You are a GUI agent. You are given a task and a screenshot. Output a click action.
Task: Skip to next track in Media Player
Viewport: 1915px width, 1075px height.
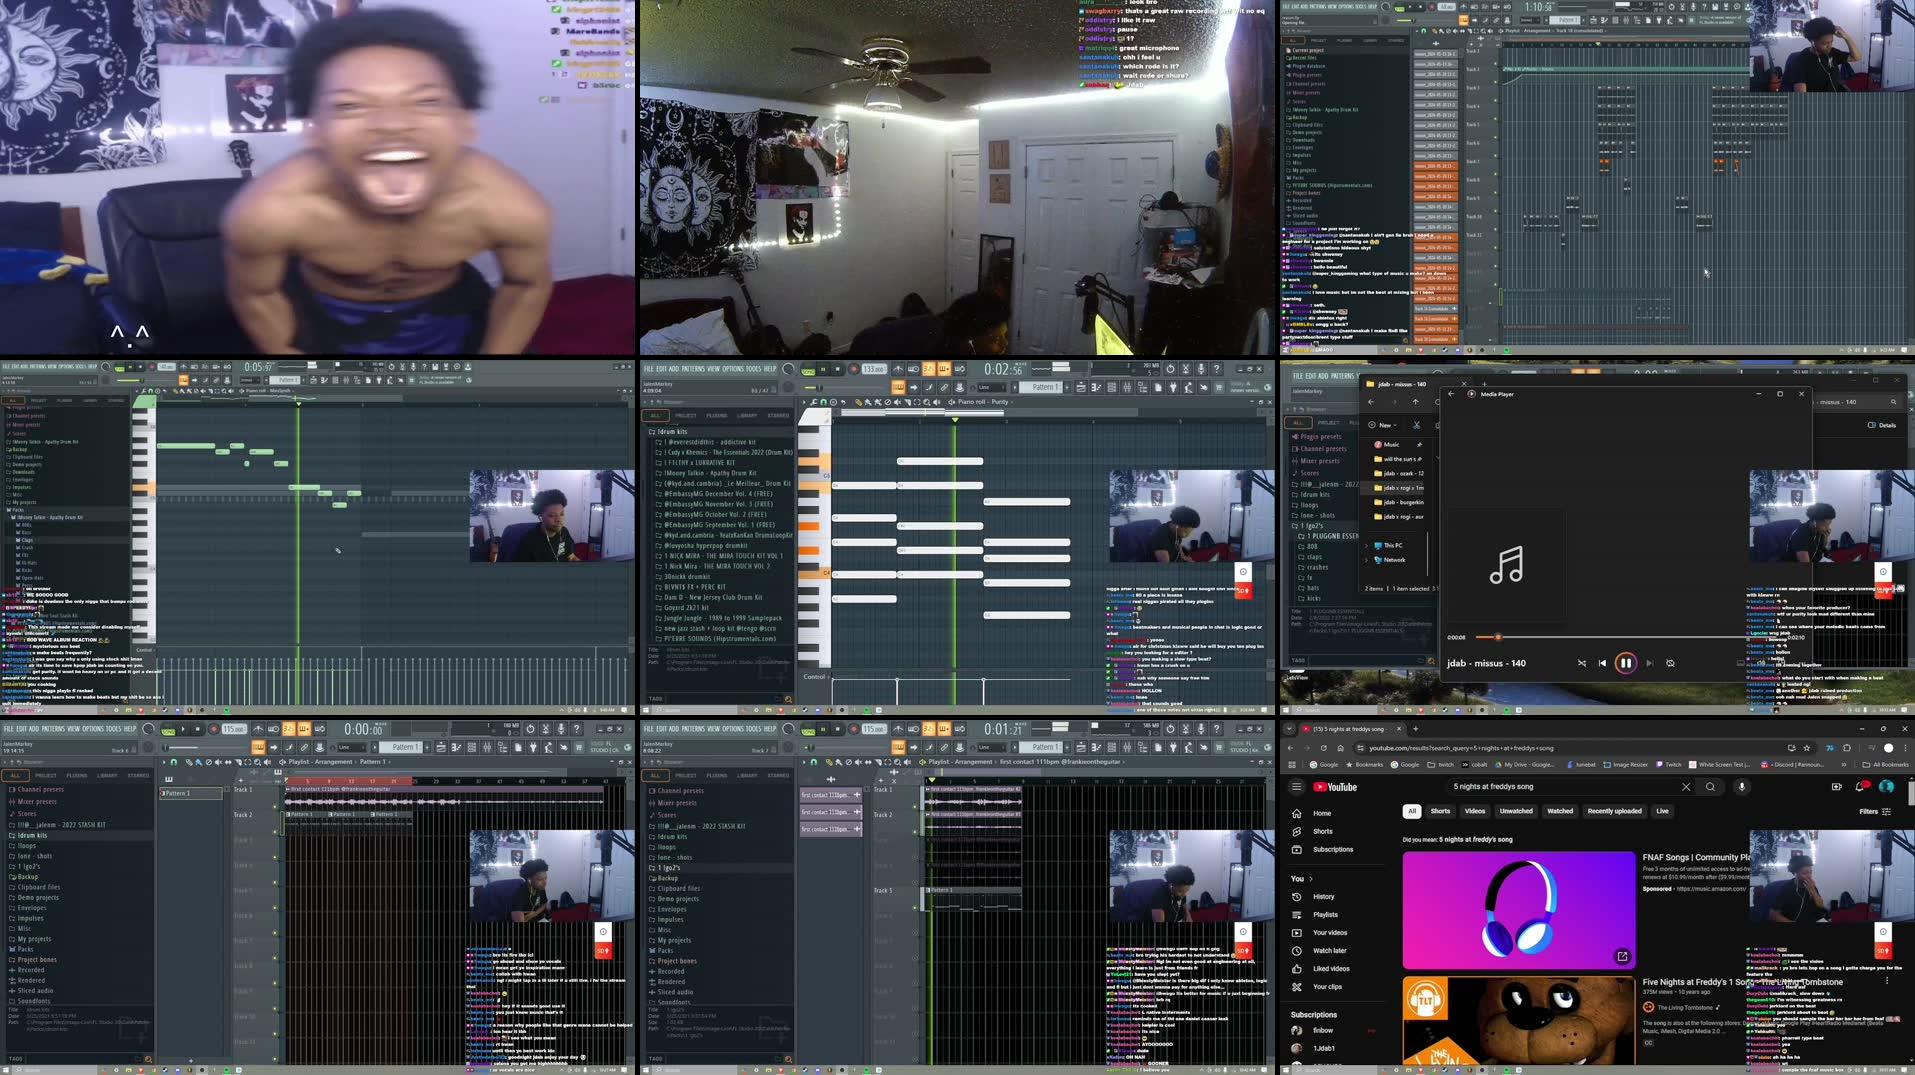click(x=1649, y=663)
